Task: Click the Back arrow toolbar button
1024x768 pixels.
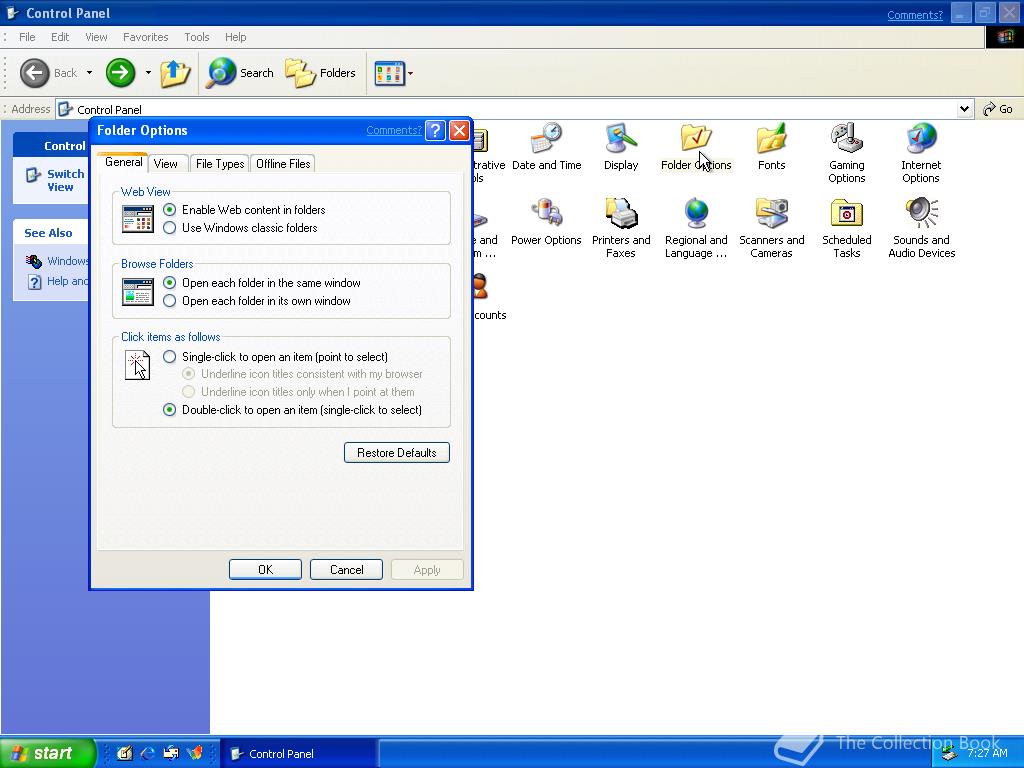Action: (35, 72)
